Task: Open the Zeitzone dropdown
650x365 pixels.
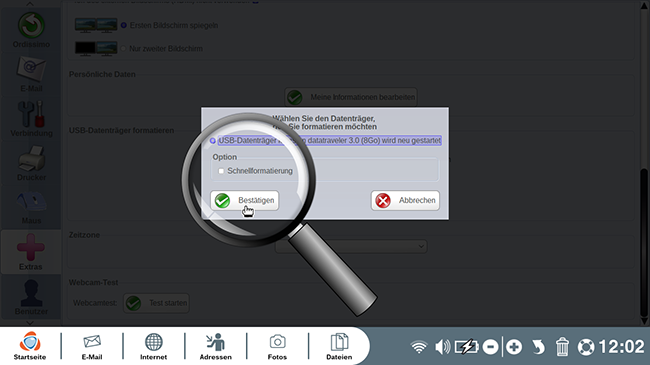Action: pos(351,246)
